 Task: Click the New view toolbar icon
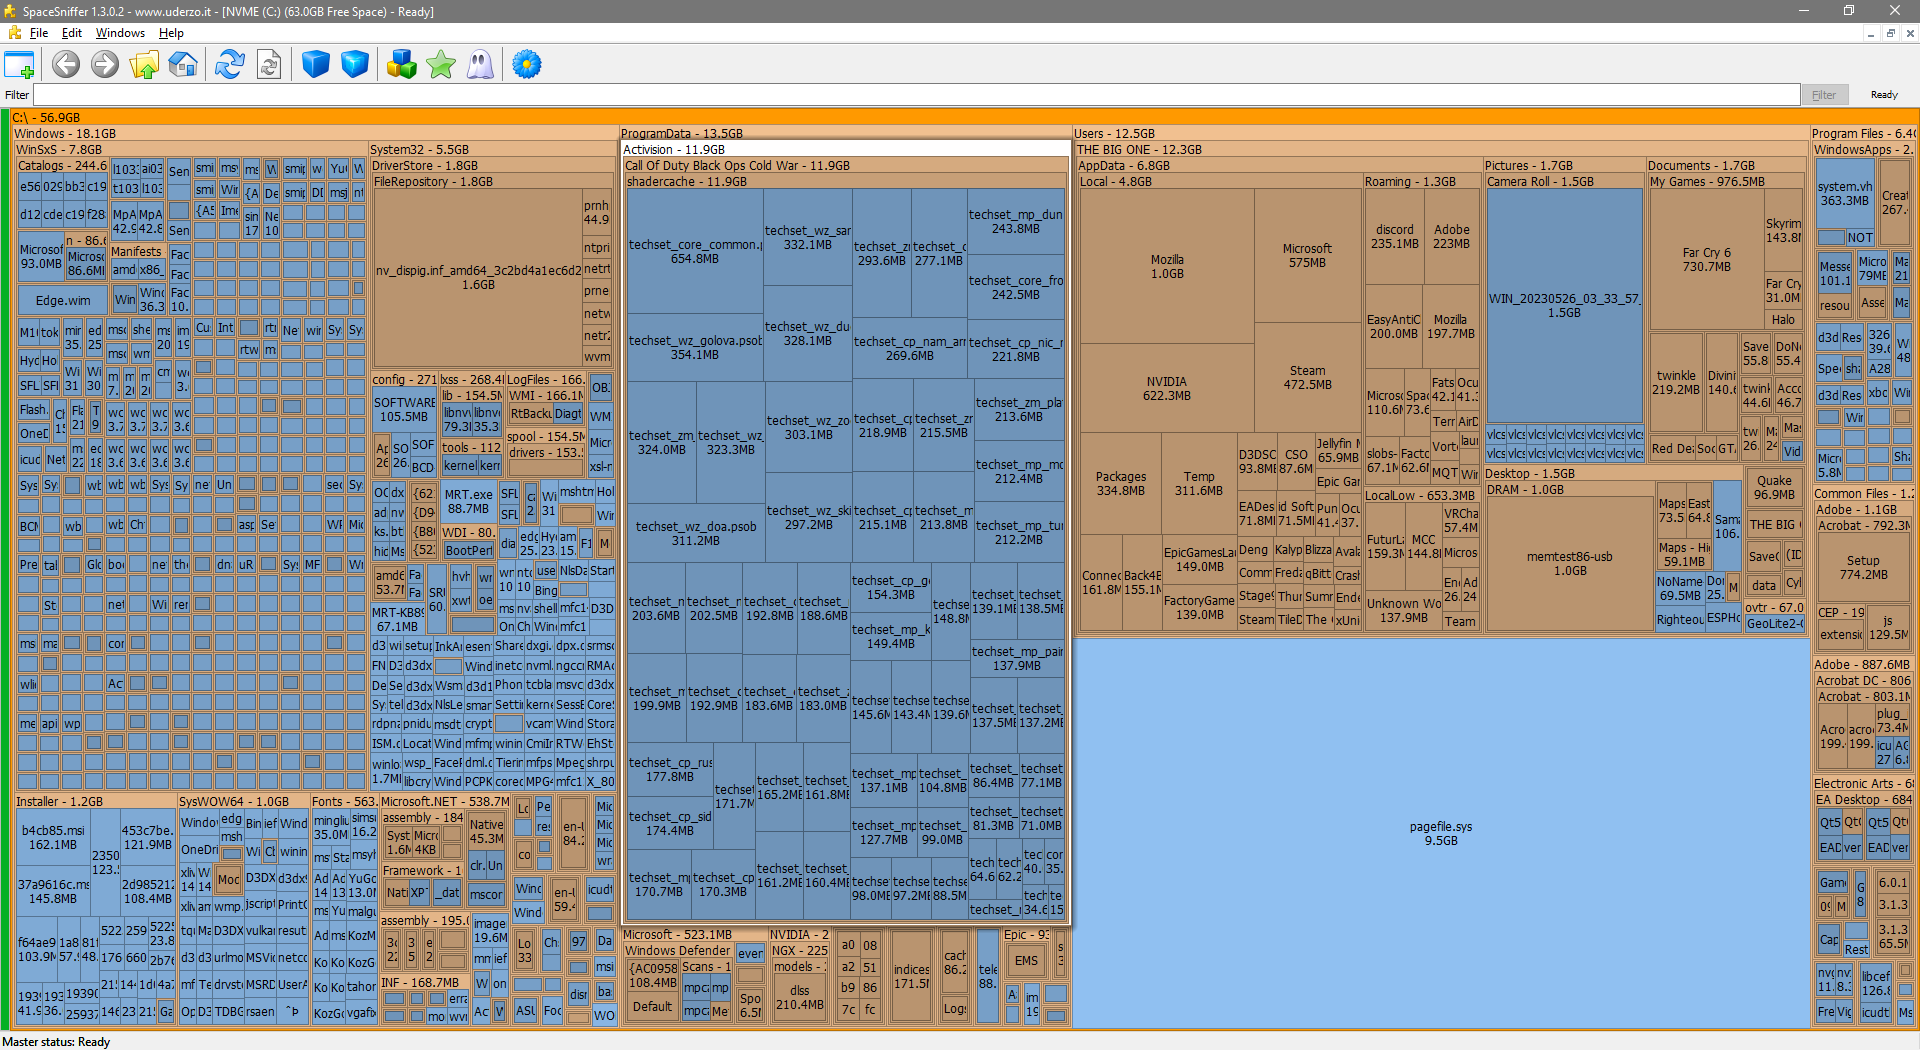click(x=20, y=65)
